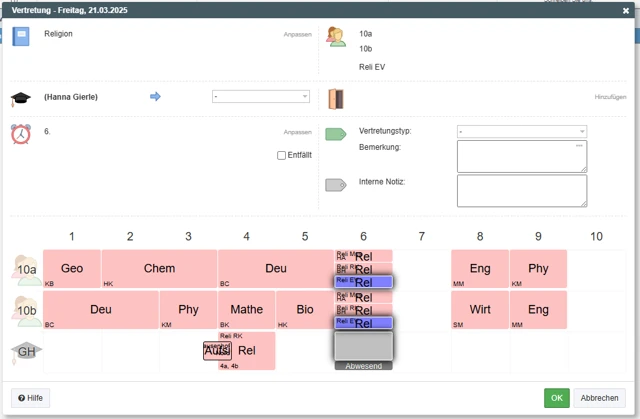Click the blue arrow next to Hanna Gierle

155,97
